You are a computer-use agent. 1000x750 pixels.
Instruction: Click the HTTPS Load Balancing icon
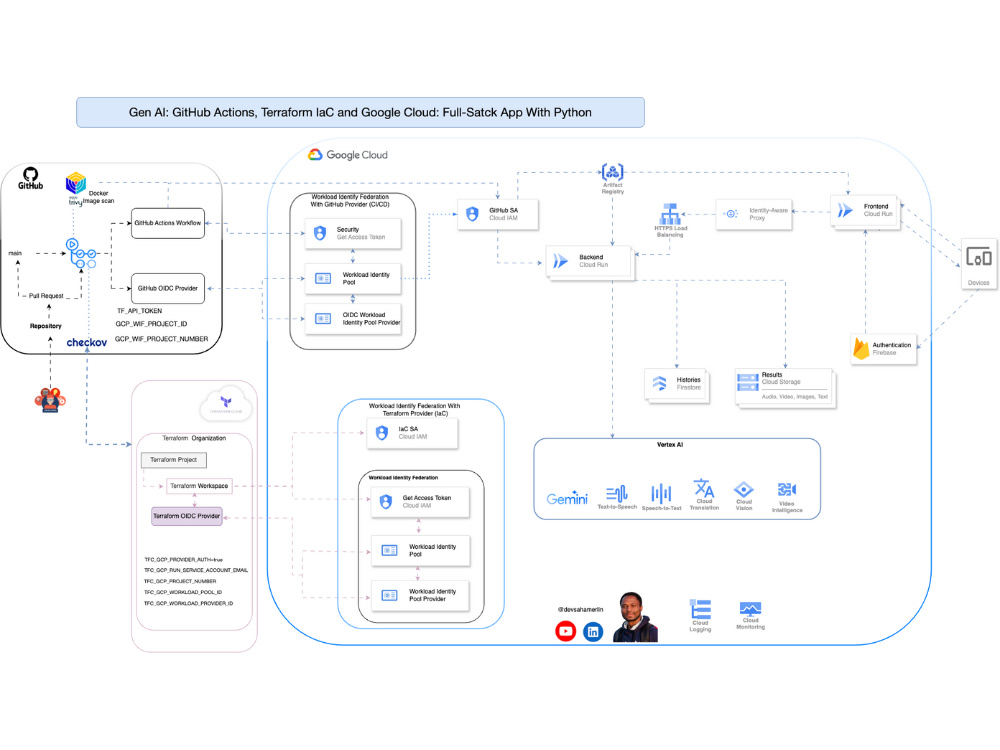click(669, 214)
